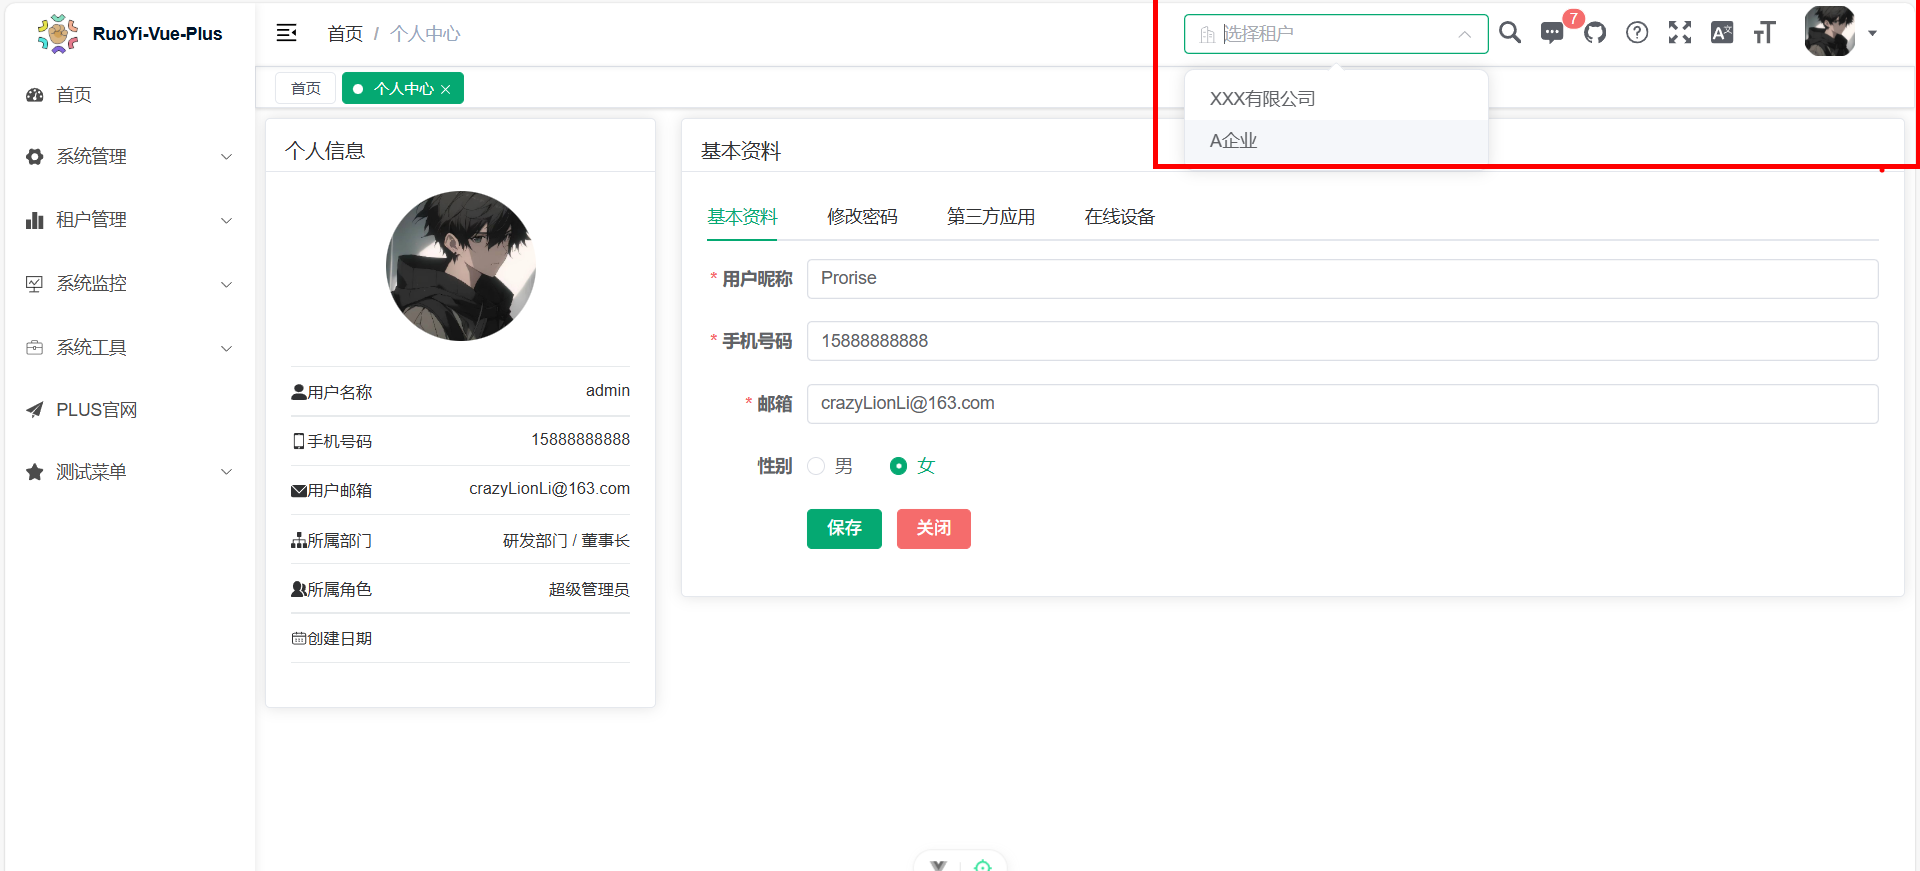Open the language switch icon

[1722, 33]
